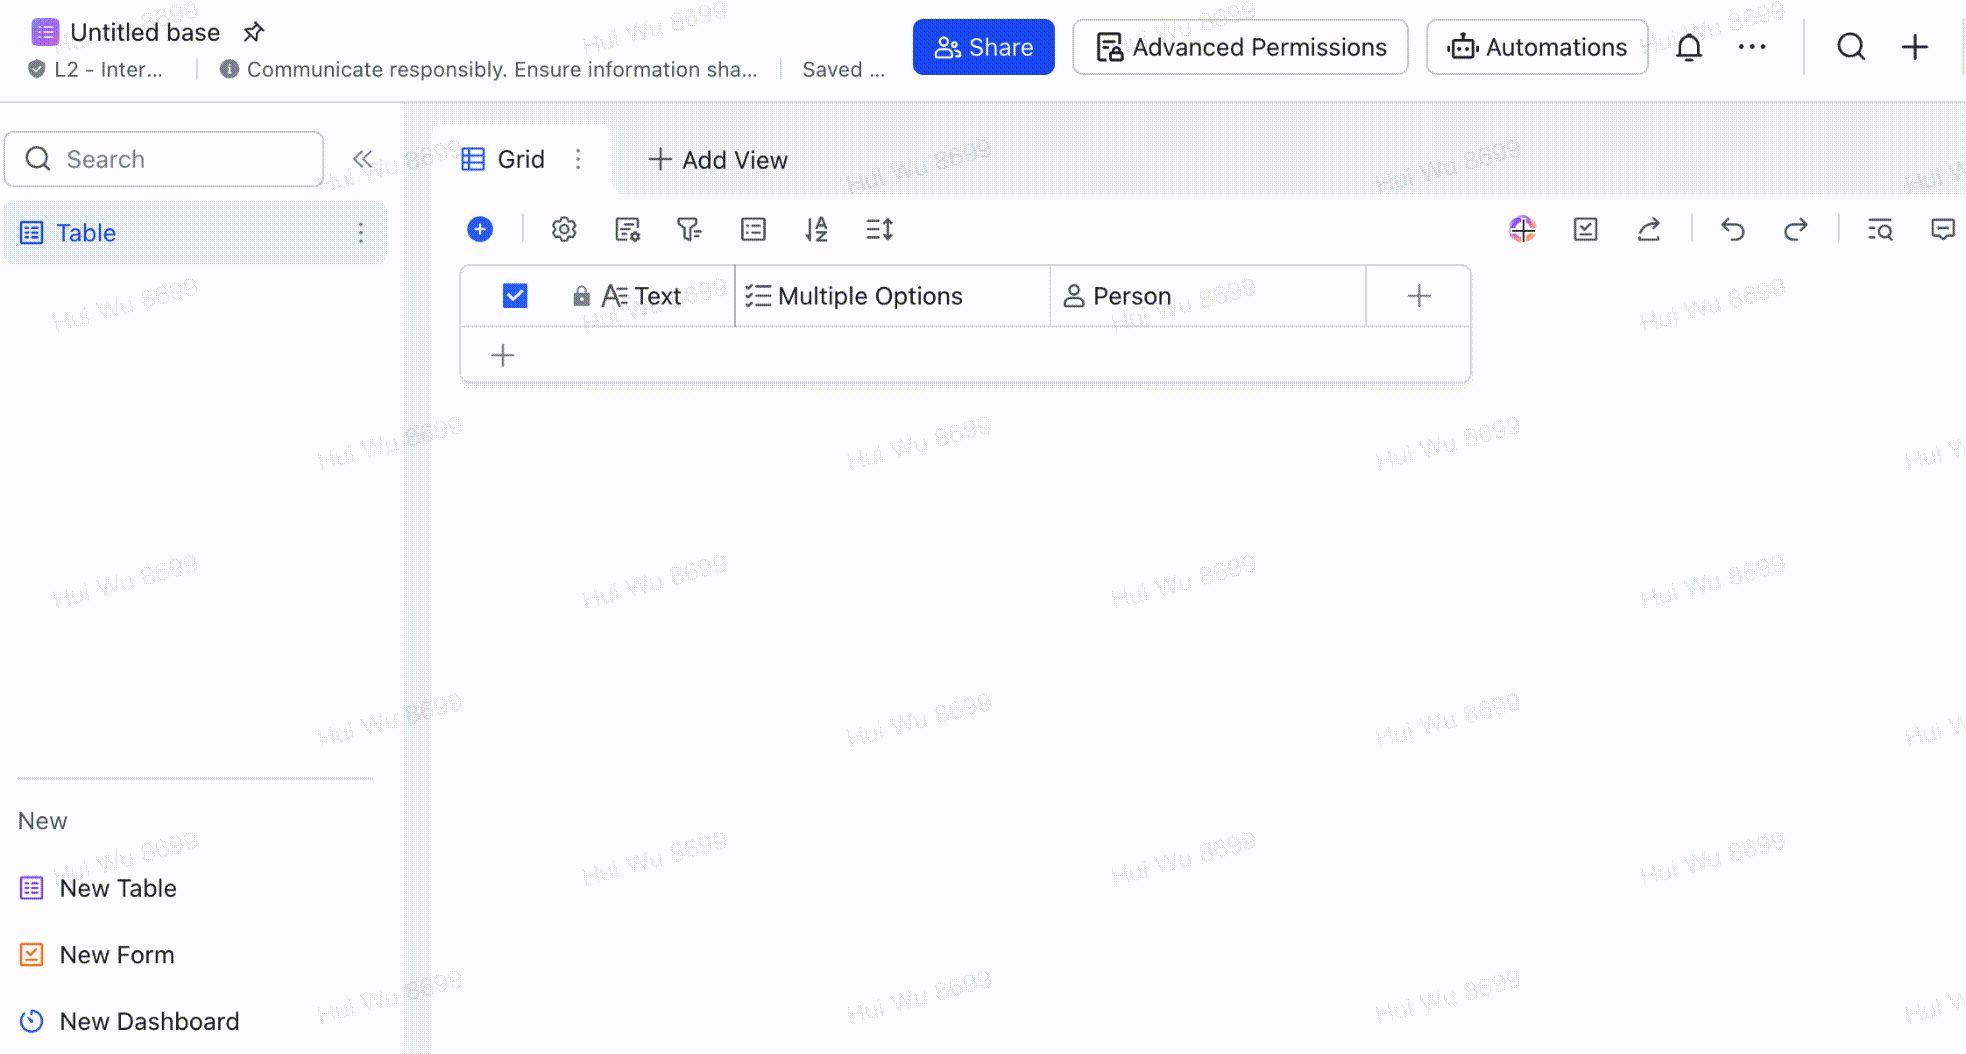Viewport: 1966px width, 1054px height.
Task: Open the field configuration settings gear
Action: (x=564, y=229)
